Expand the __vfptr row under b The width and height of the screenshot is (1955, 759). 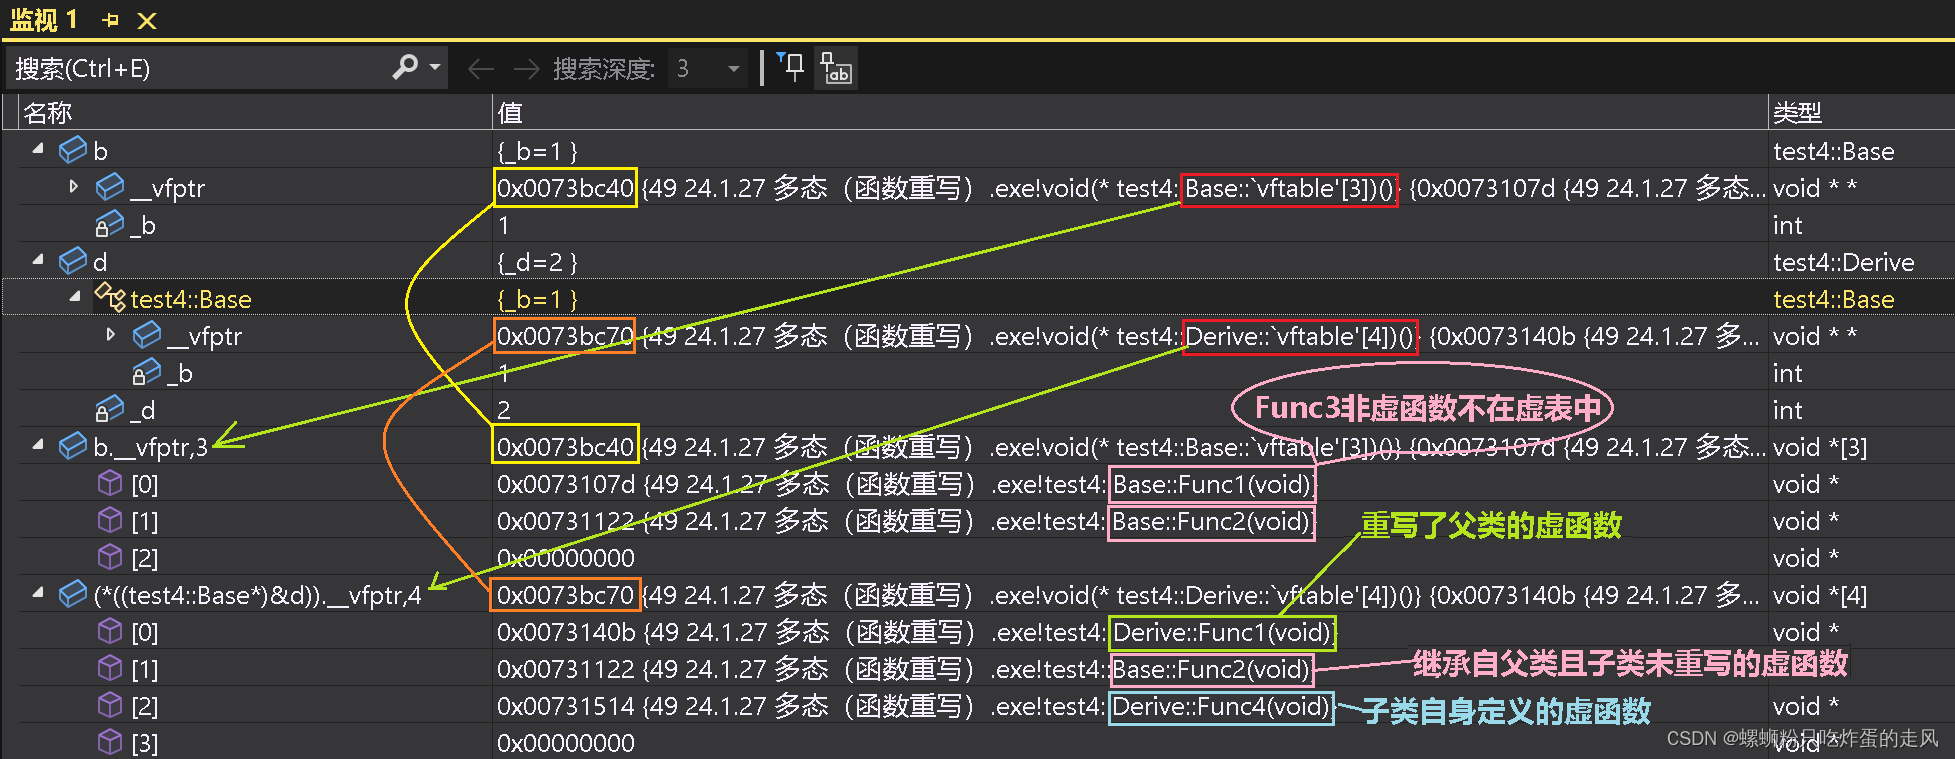tap(74, 187)
